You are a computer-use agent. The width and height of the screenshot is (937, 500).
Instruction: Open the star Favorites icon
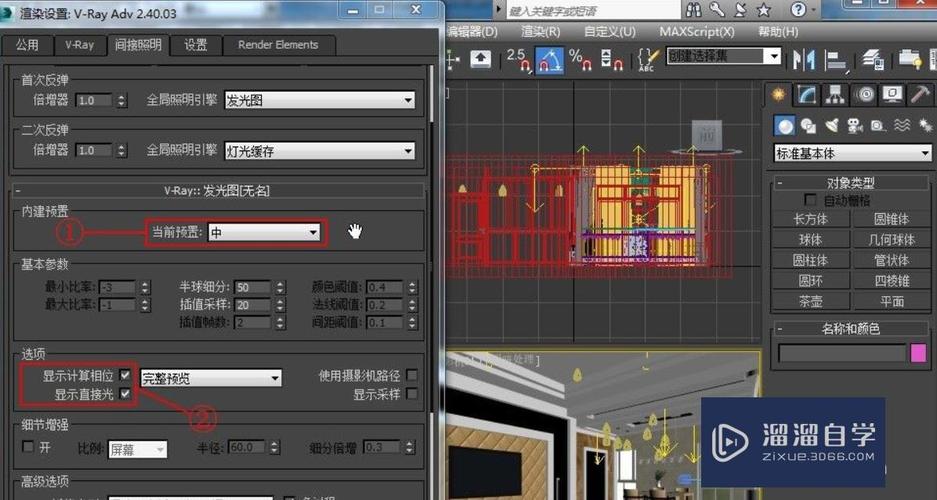[763, 10]
